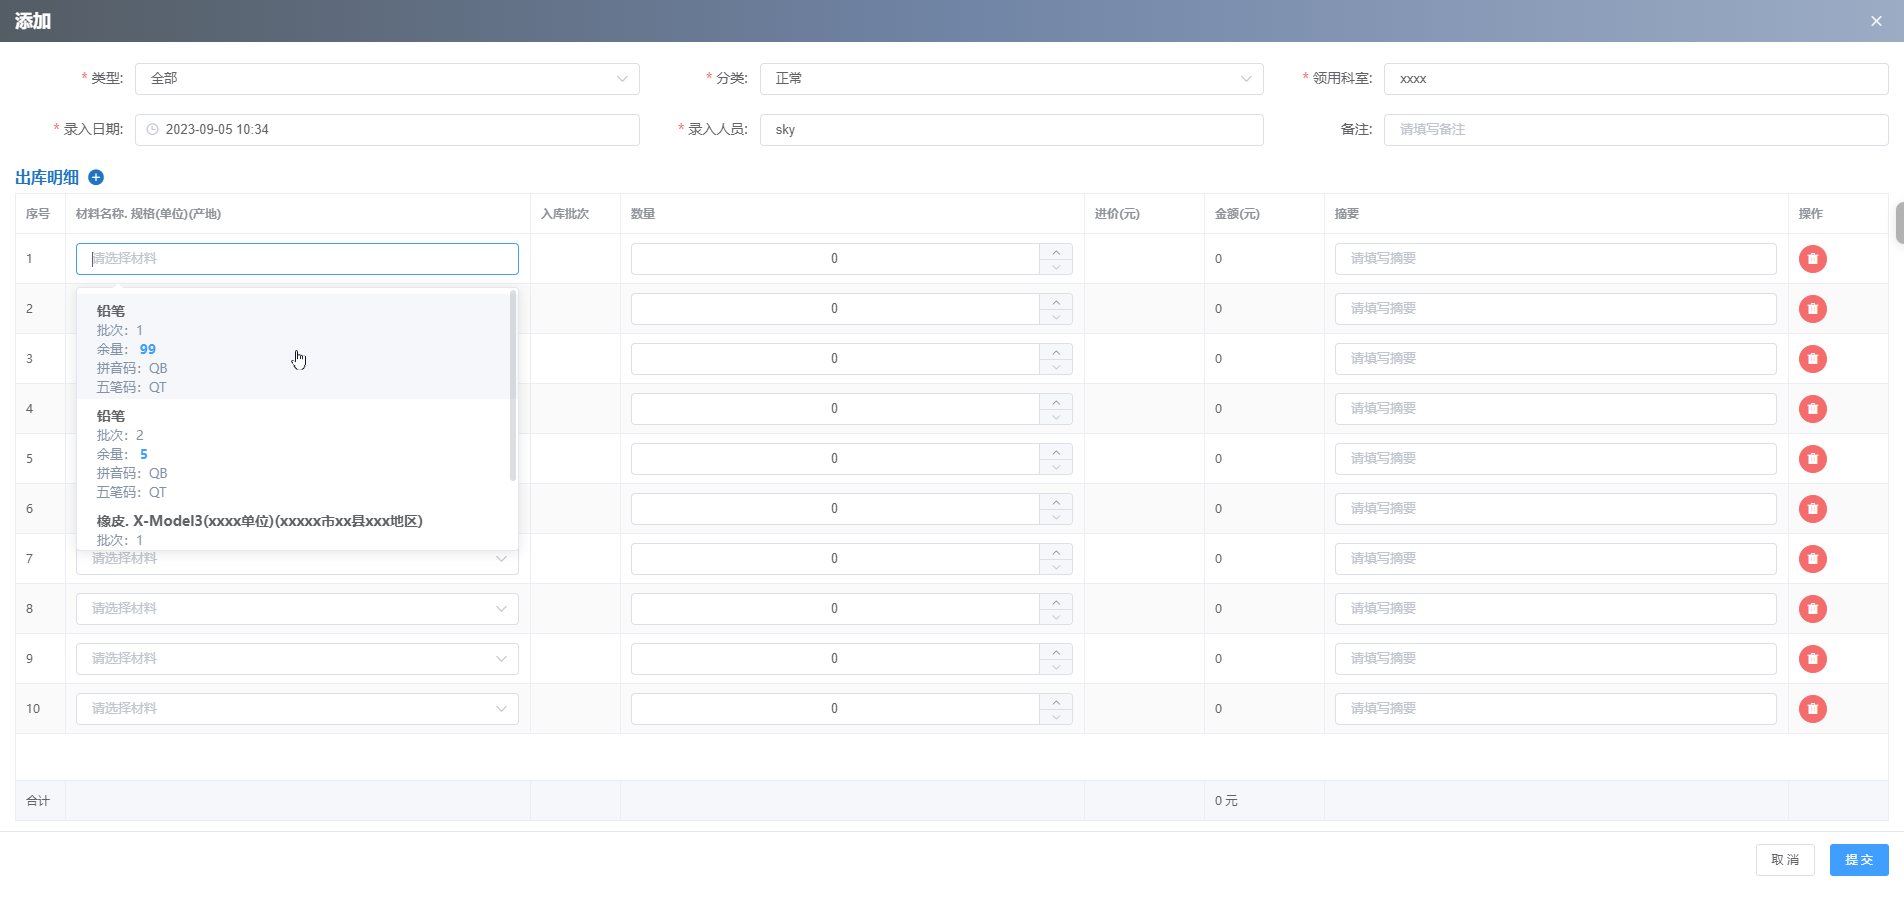Screen dimensions: 1904x921
Task: Click quantity input in row 2
Action: tap(835, 309)
